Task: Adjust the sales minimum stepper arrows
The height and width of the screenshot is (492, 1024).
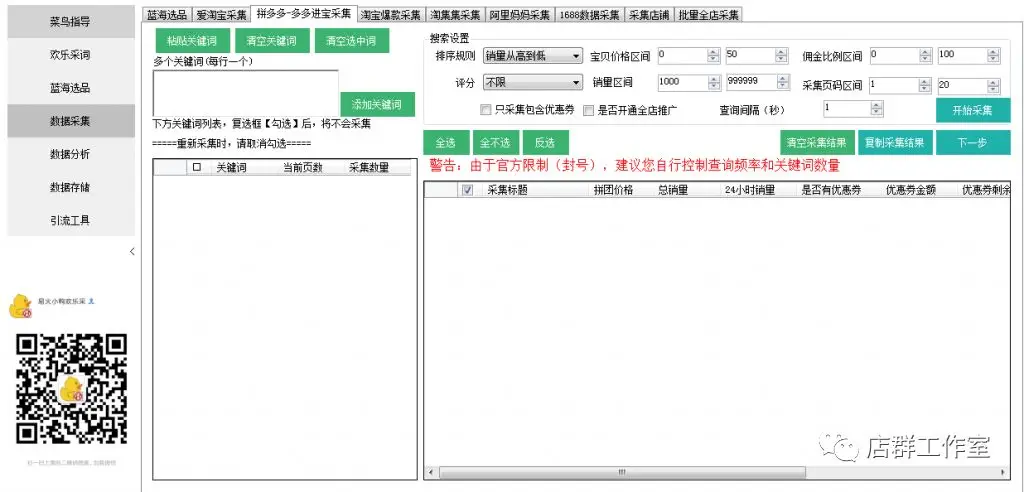Action: tap(713, 82)
